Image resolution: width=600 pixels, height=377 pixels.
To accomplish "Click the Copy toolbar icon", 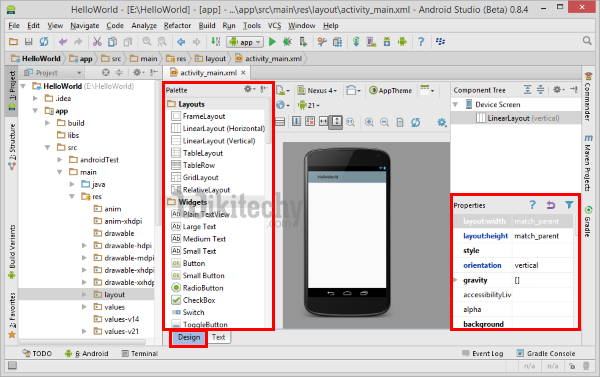I will [x=112, y=42].
